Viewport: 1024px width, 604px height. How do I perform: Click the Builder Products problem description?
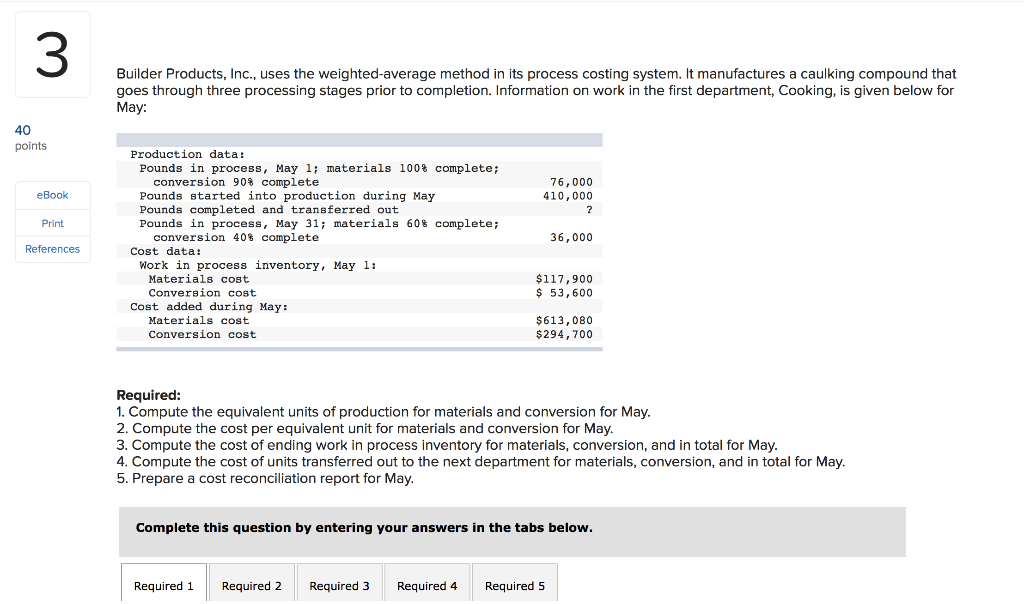click(x=536, y=89)
